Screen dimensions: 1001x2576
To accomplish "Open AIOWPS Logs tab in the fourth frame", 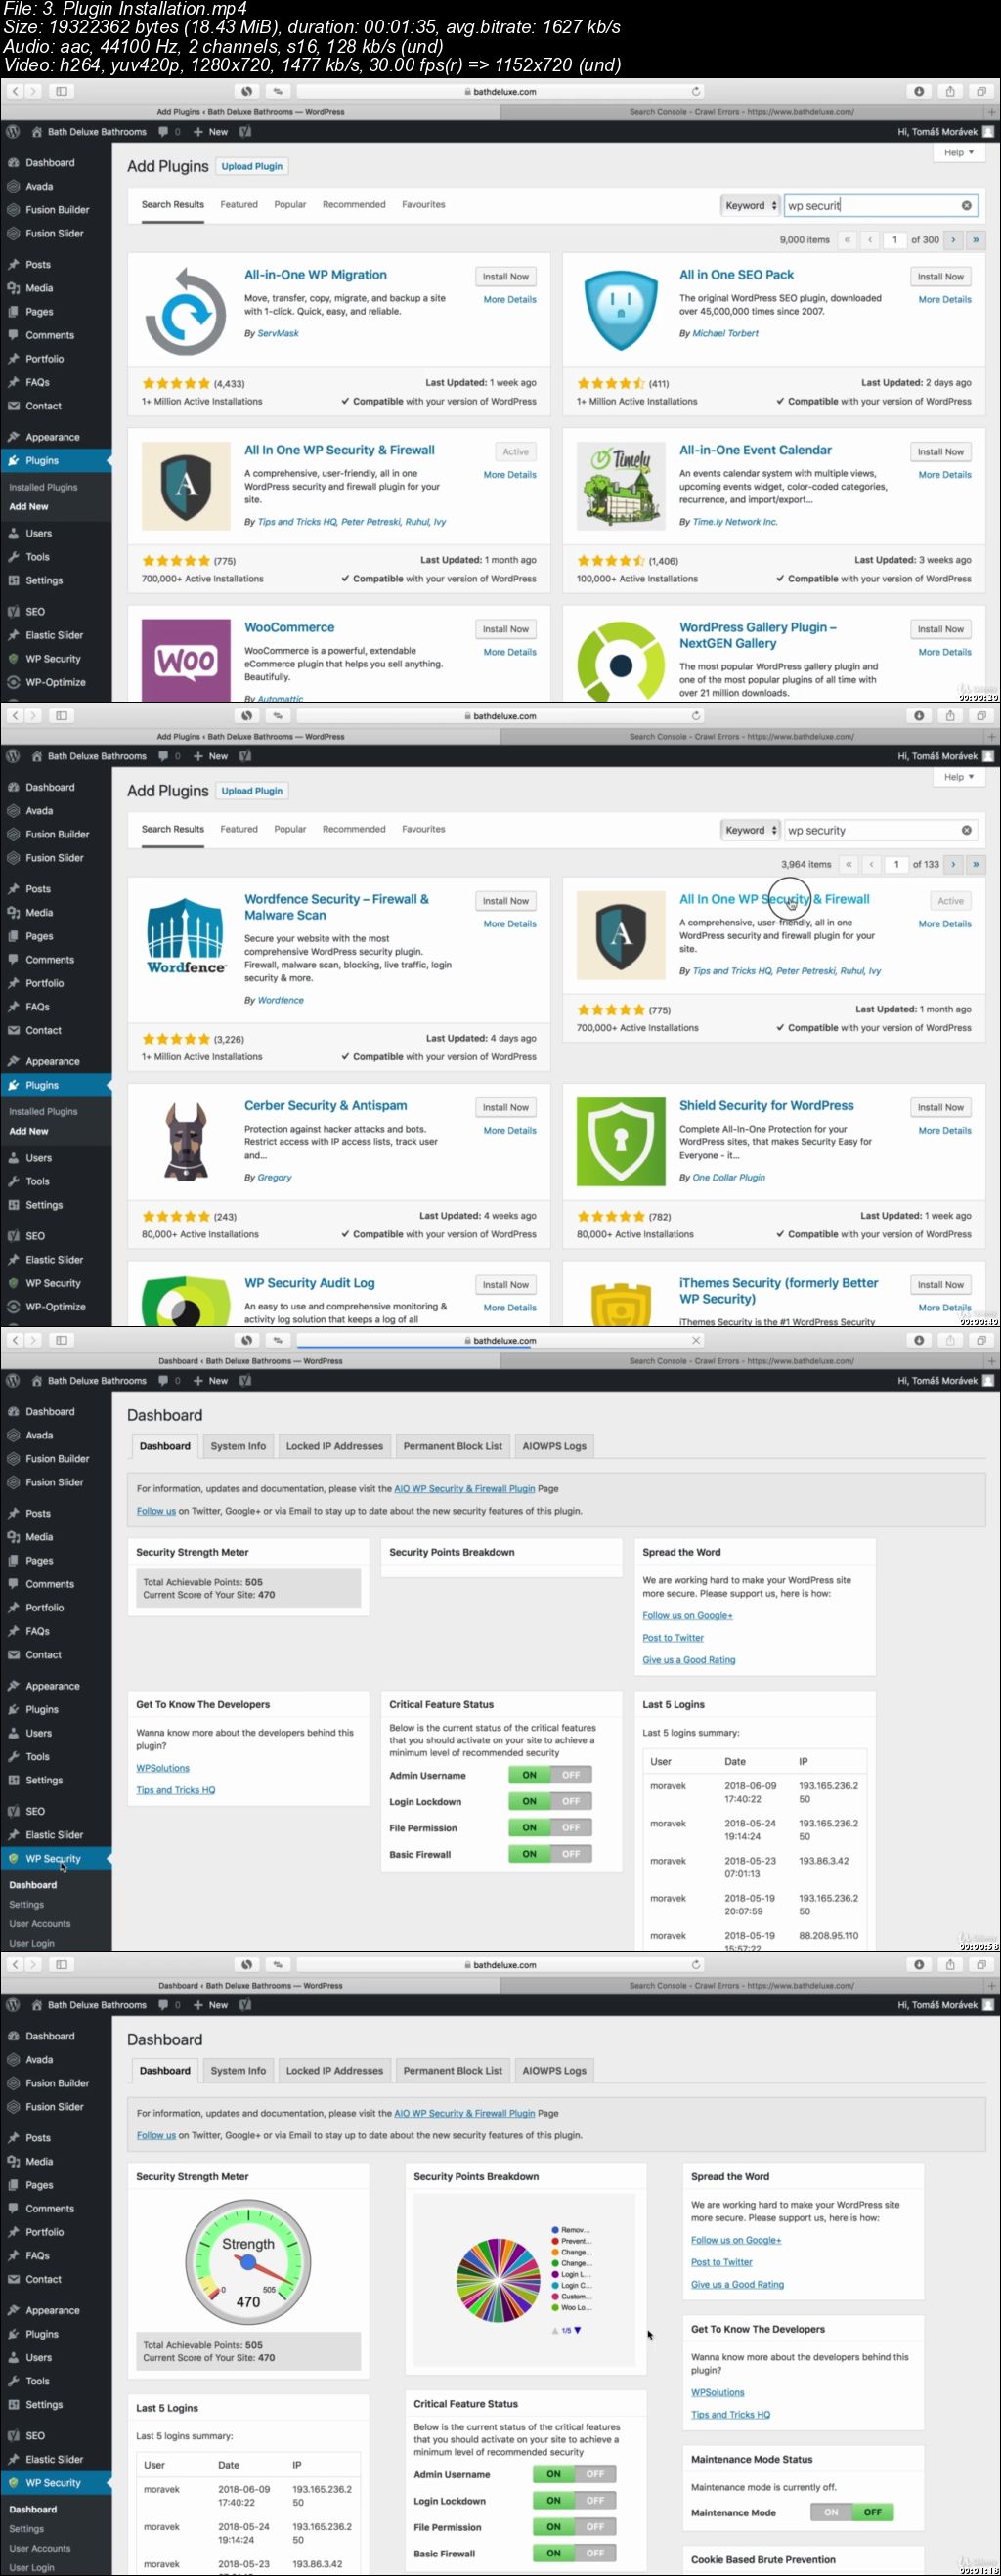I will click(x=554, y=2070).
